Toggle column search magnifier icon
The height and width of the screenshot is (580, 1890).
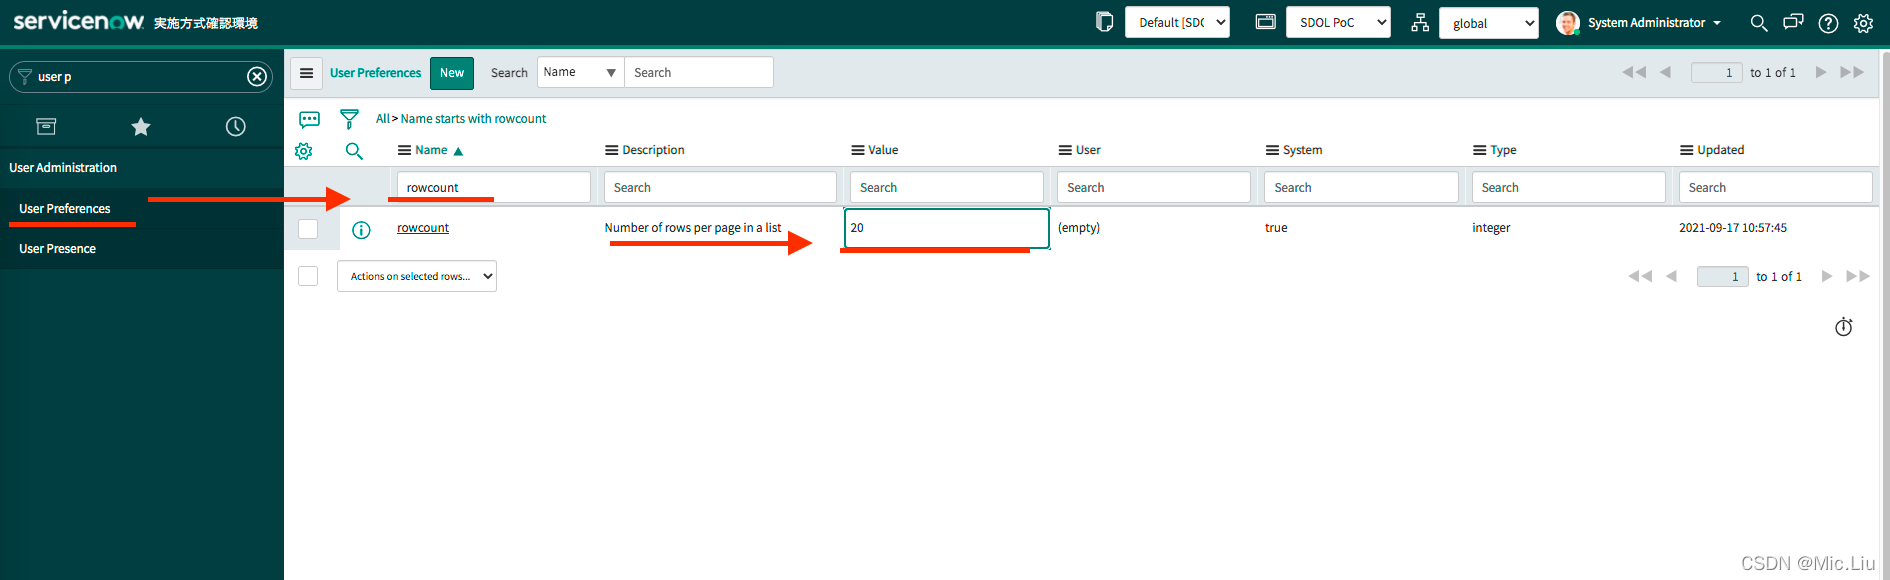(354, 151)
